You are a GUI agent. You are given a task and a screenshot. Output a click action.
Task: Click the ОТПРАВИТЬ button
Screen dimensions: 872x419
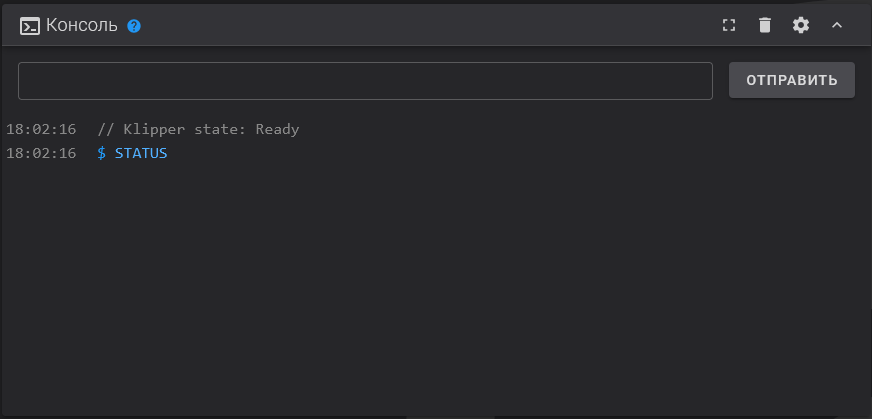click(792, 80)
